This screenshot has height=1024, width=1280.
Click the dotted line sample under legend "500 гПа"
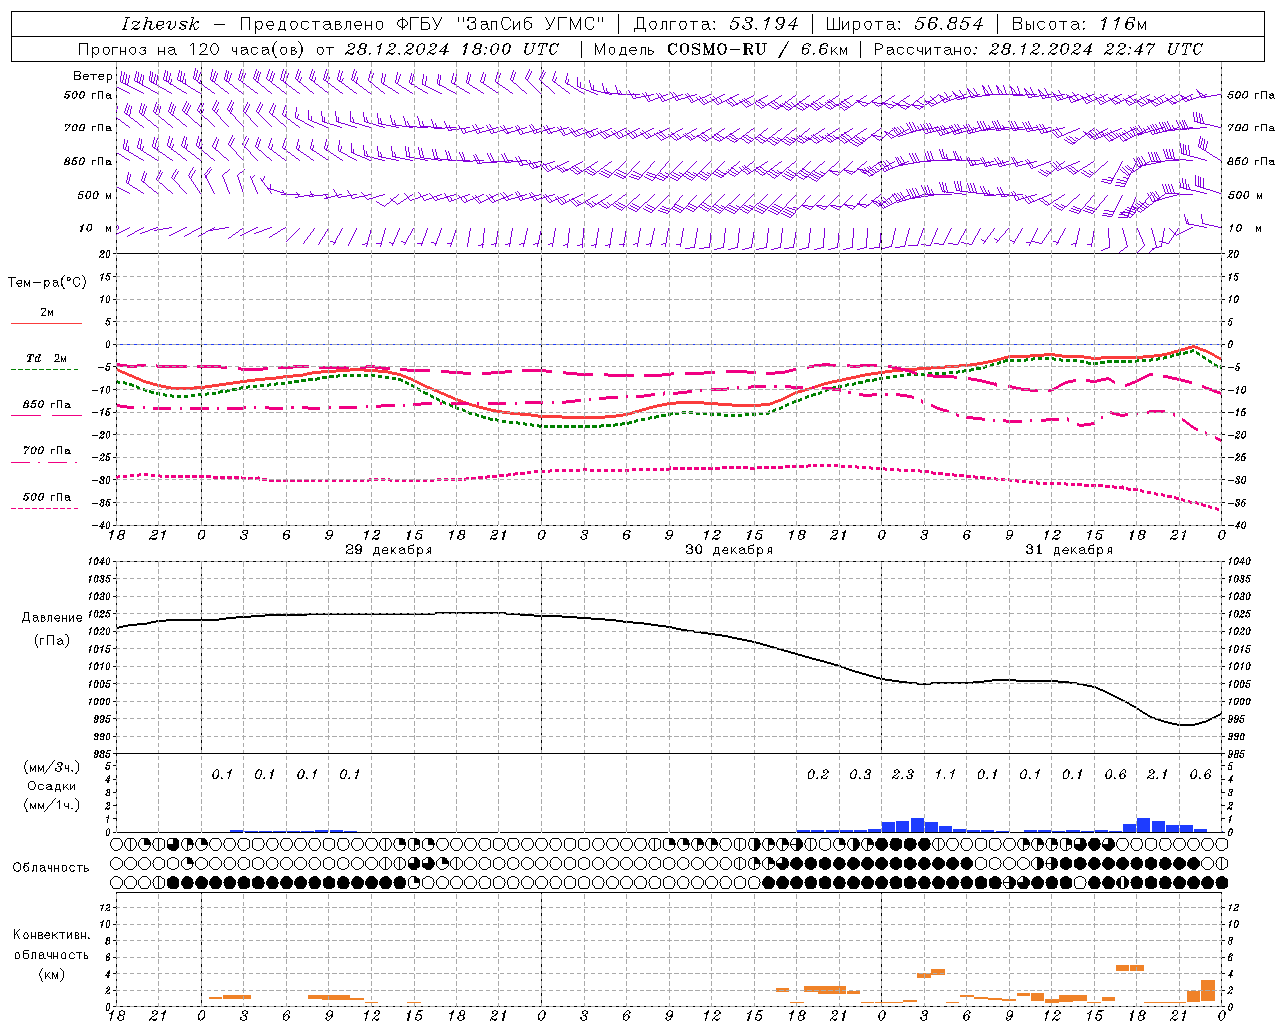(x=44, y=508)
